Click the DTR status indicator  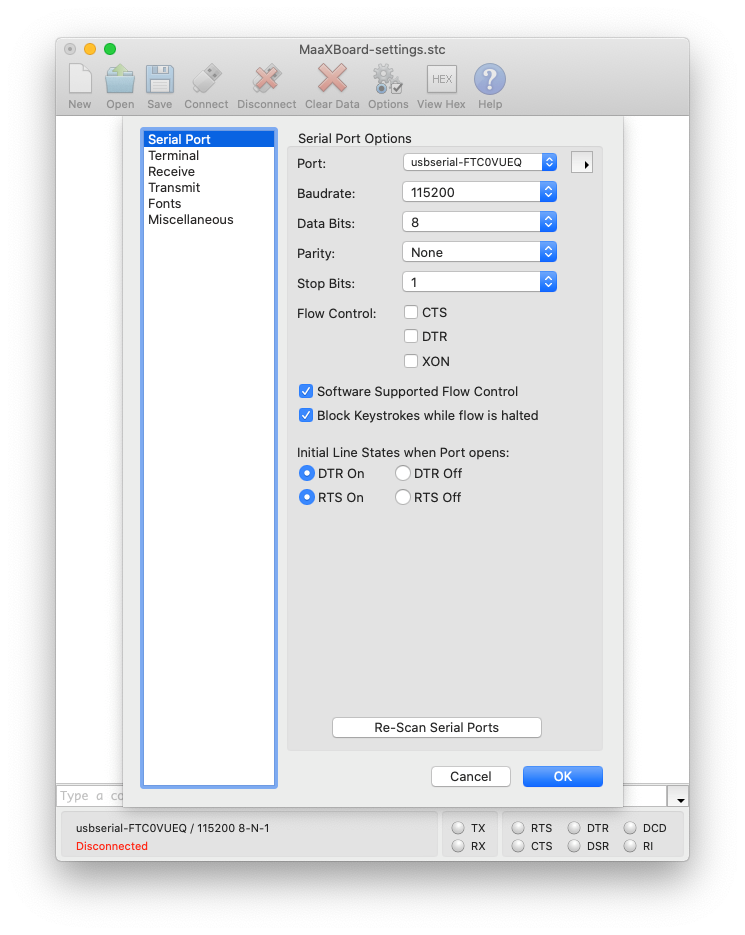pyautogui.click(x=574, y=828)
